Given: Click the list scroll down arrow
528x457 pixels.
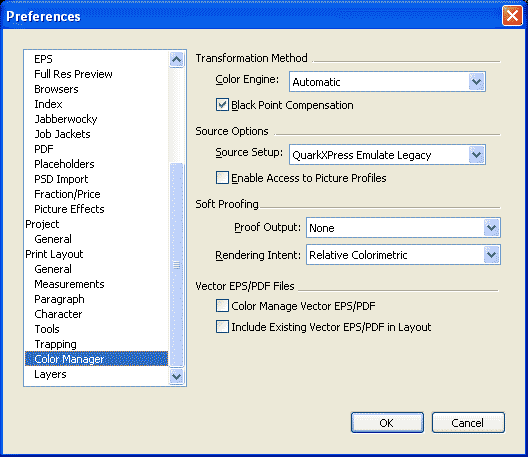Looking at the screenshot, I should coord(176,376).
